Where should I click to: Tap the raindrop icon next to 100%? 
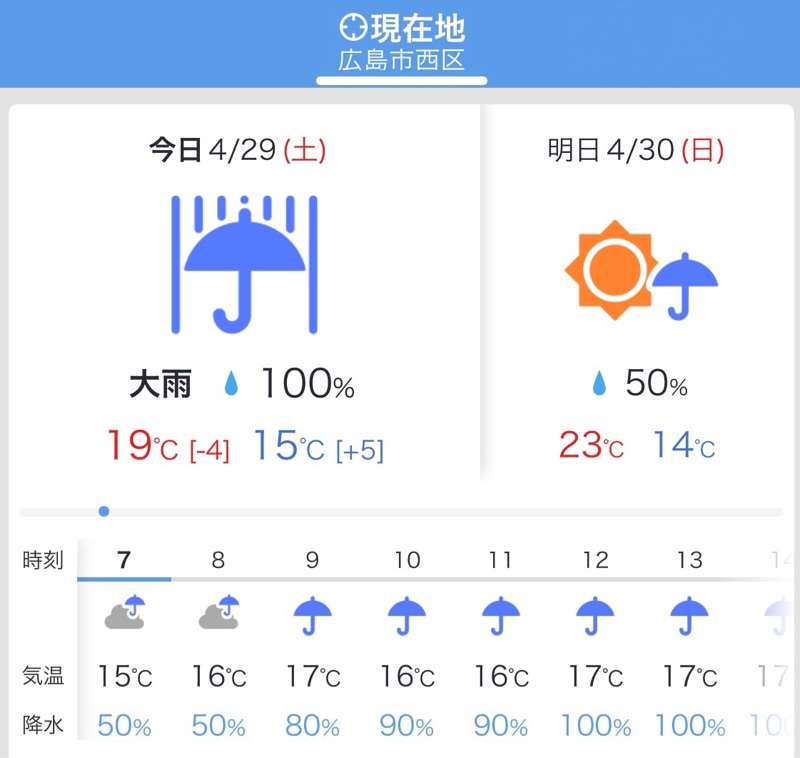pos(232,383)
